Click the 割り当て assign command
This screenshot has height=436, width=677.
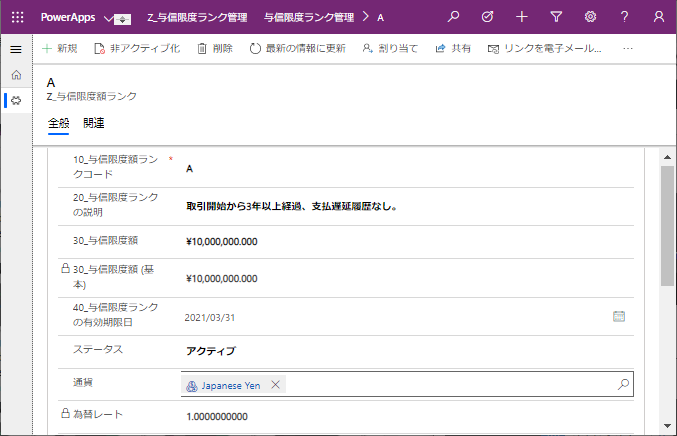(x=390, y=48)
